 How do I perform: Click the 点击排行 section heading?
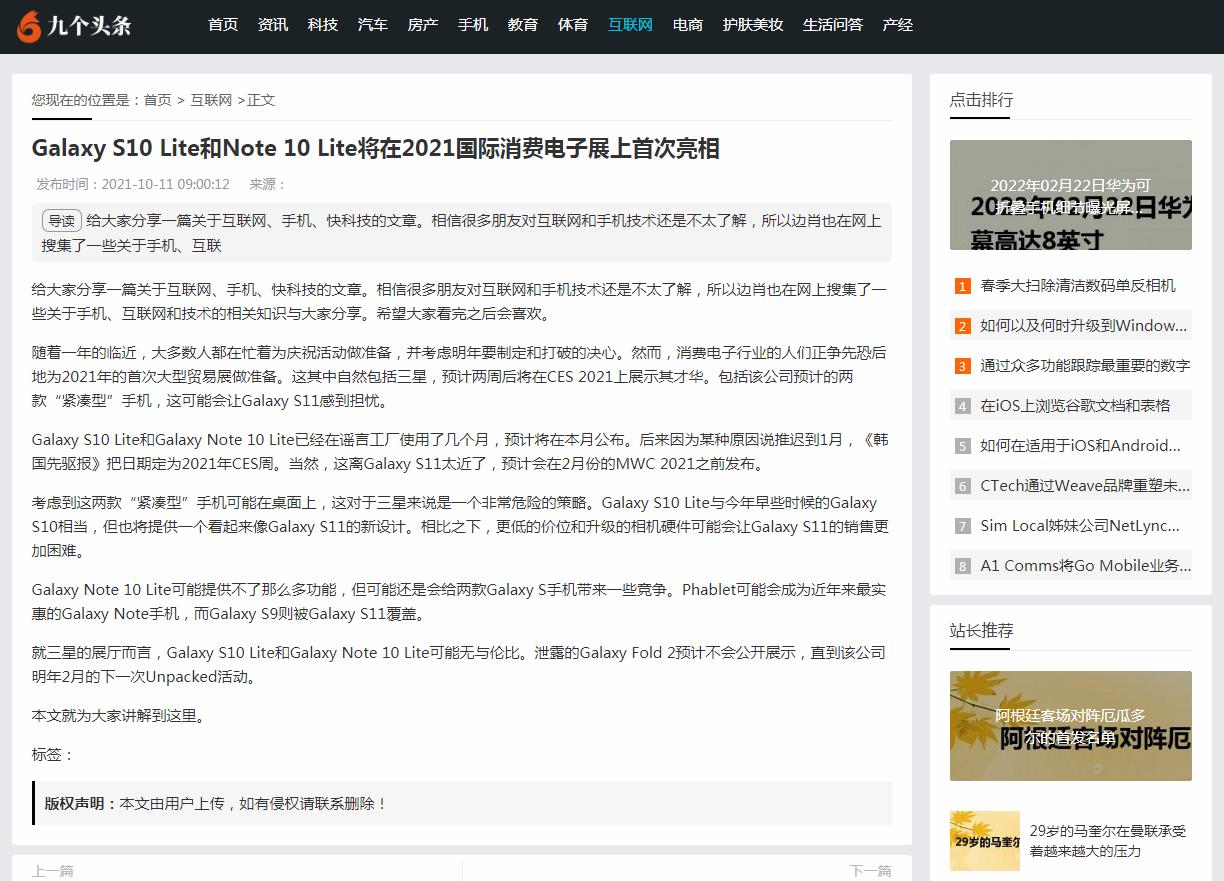pyautogui.click(x=981, y=100)
